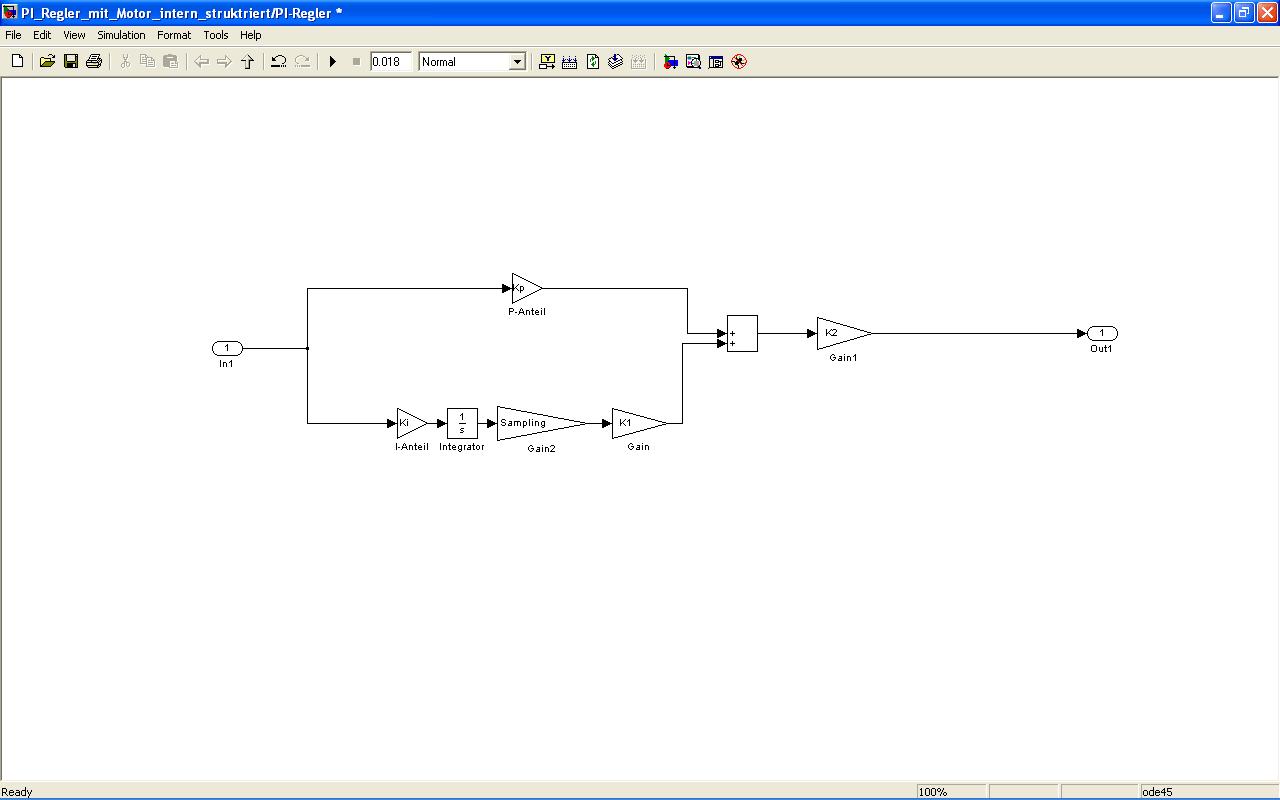This screenshot has height=800, width=1280.
Task: Go up to parent system arrow
Action: (x=247, y=62)
